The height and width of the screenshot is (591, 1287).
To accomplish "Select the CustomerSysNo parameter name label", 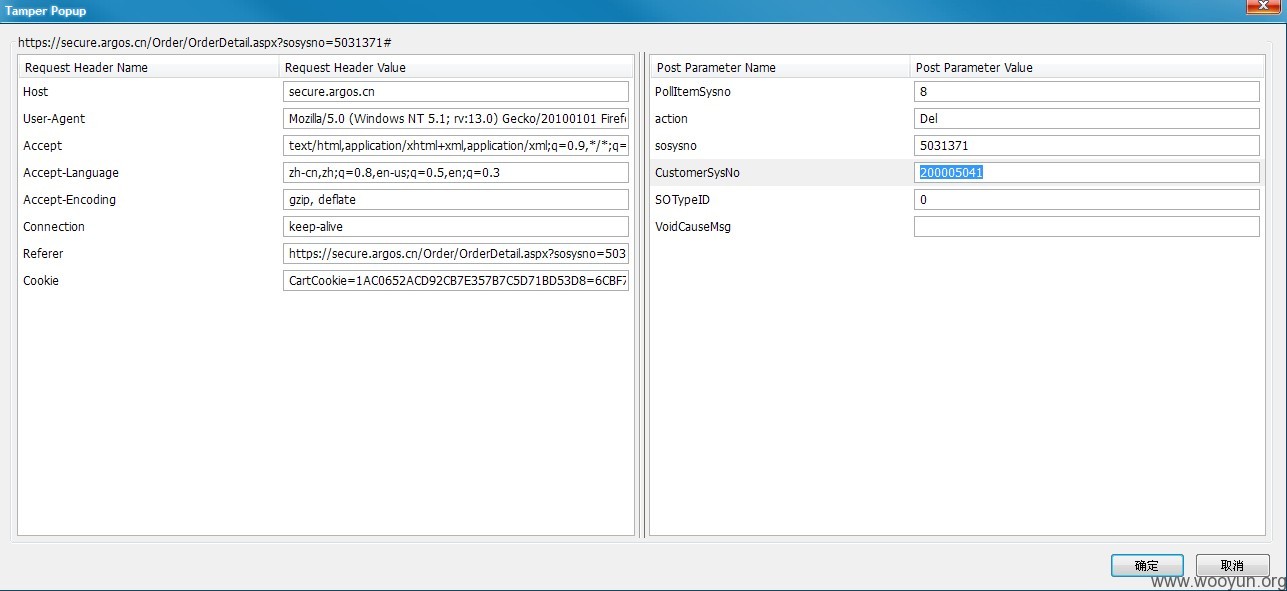I will click(697, 173).
